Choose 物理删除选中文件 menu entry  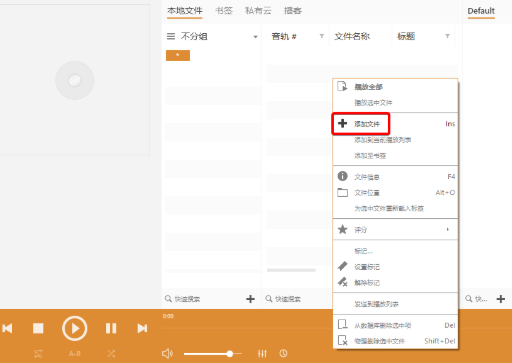[x=379, y=341]
